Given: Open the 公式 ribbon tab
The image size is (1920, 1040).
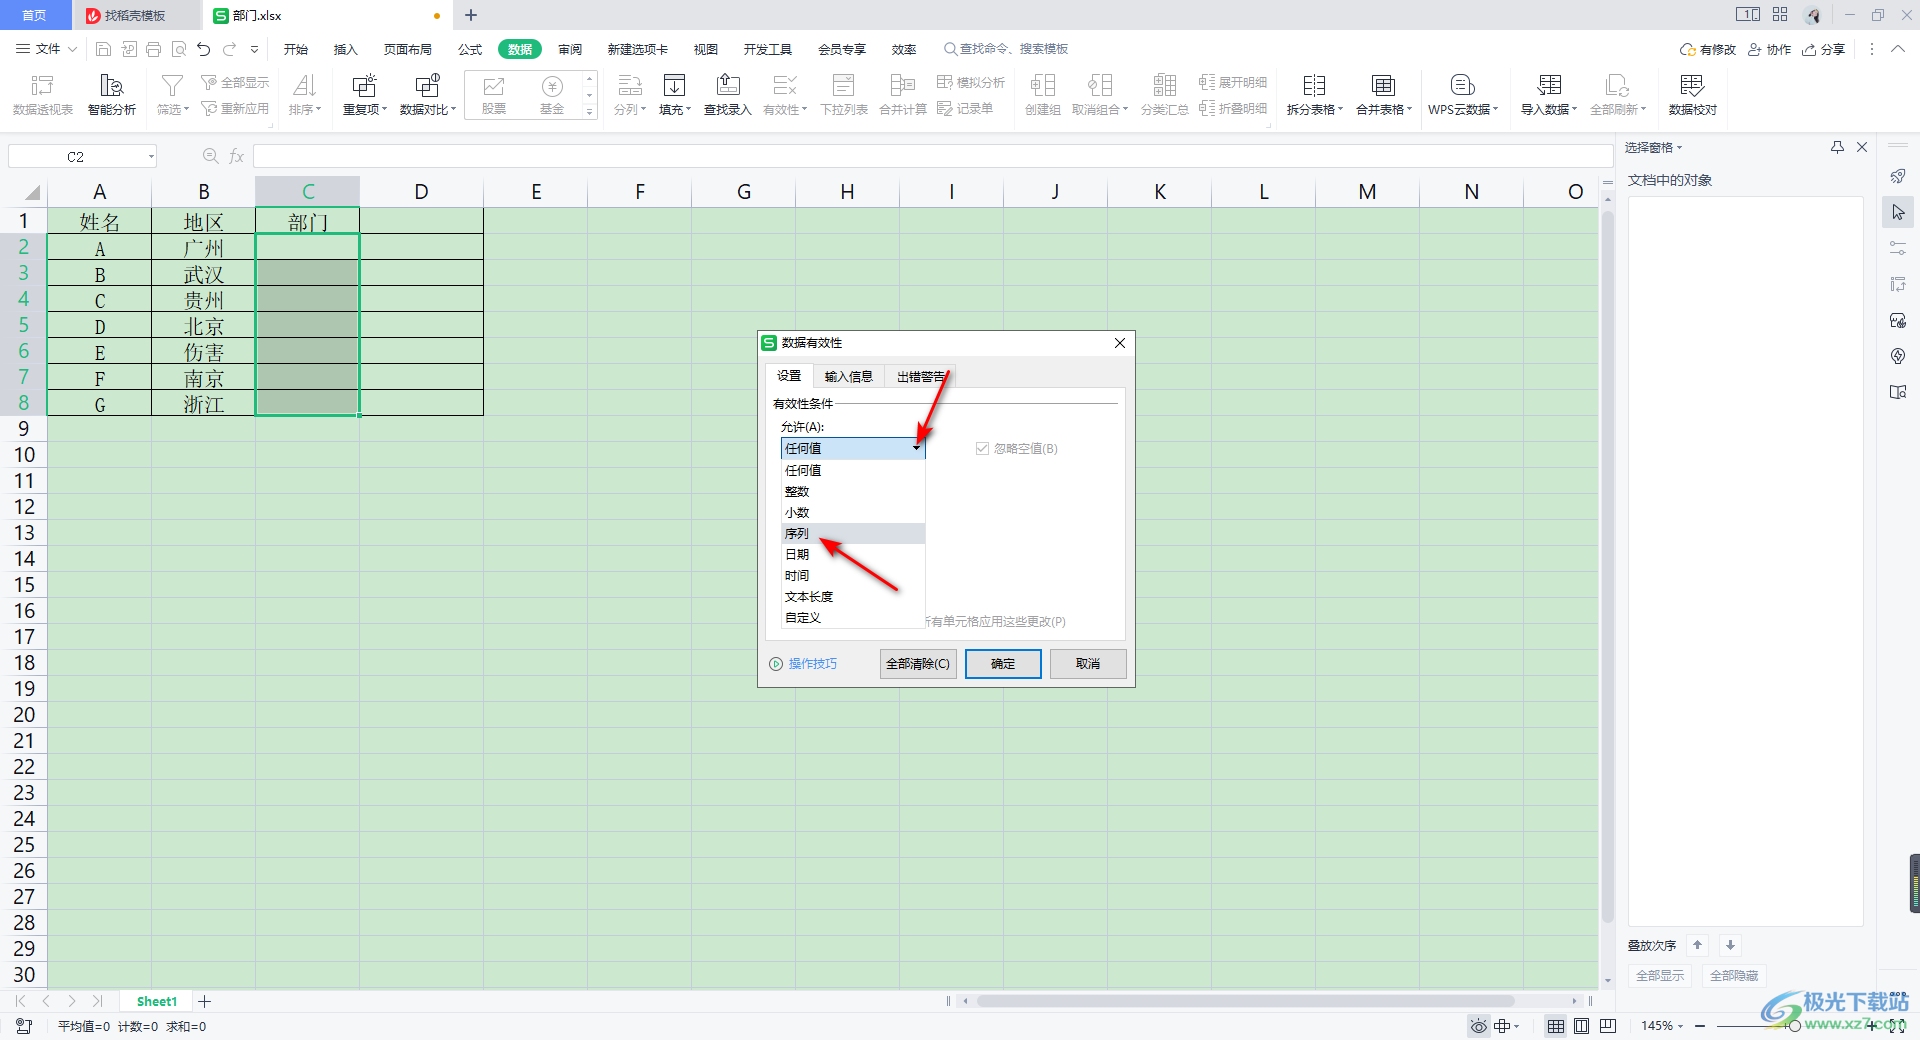Looking at the screenshot, I should click(x=469, y=49).
